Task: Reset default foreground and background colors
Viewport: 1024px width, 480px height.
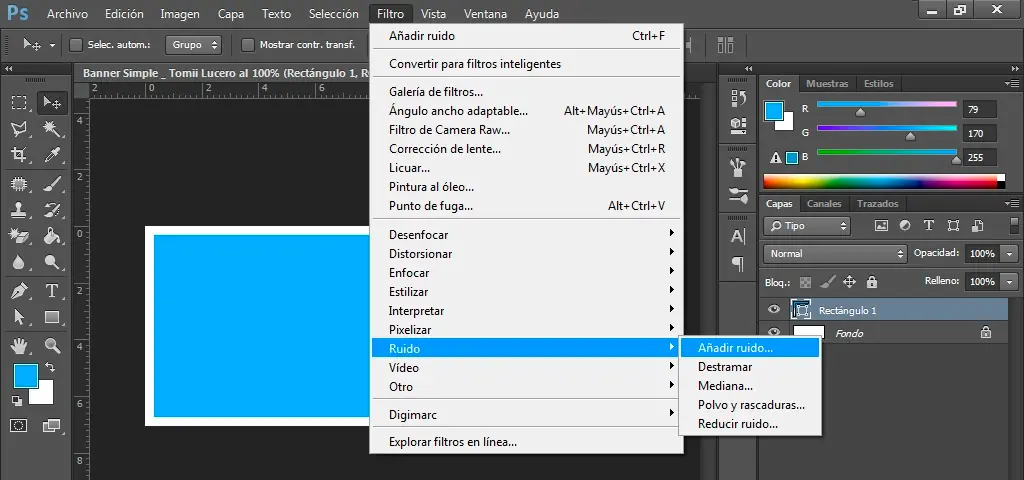Action: pyautogui.click(x=16, y=400)
